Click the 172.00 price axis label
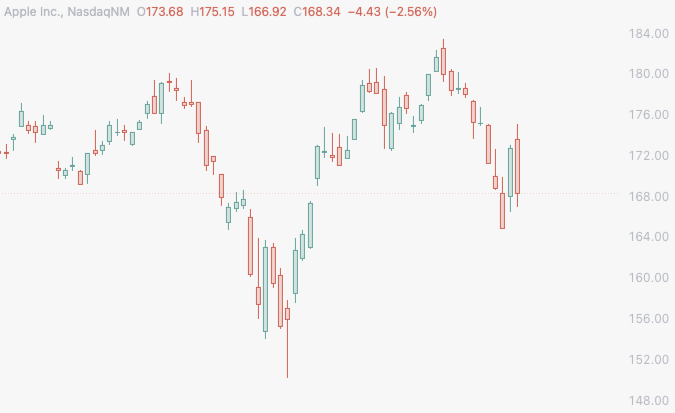 point(649,155)
